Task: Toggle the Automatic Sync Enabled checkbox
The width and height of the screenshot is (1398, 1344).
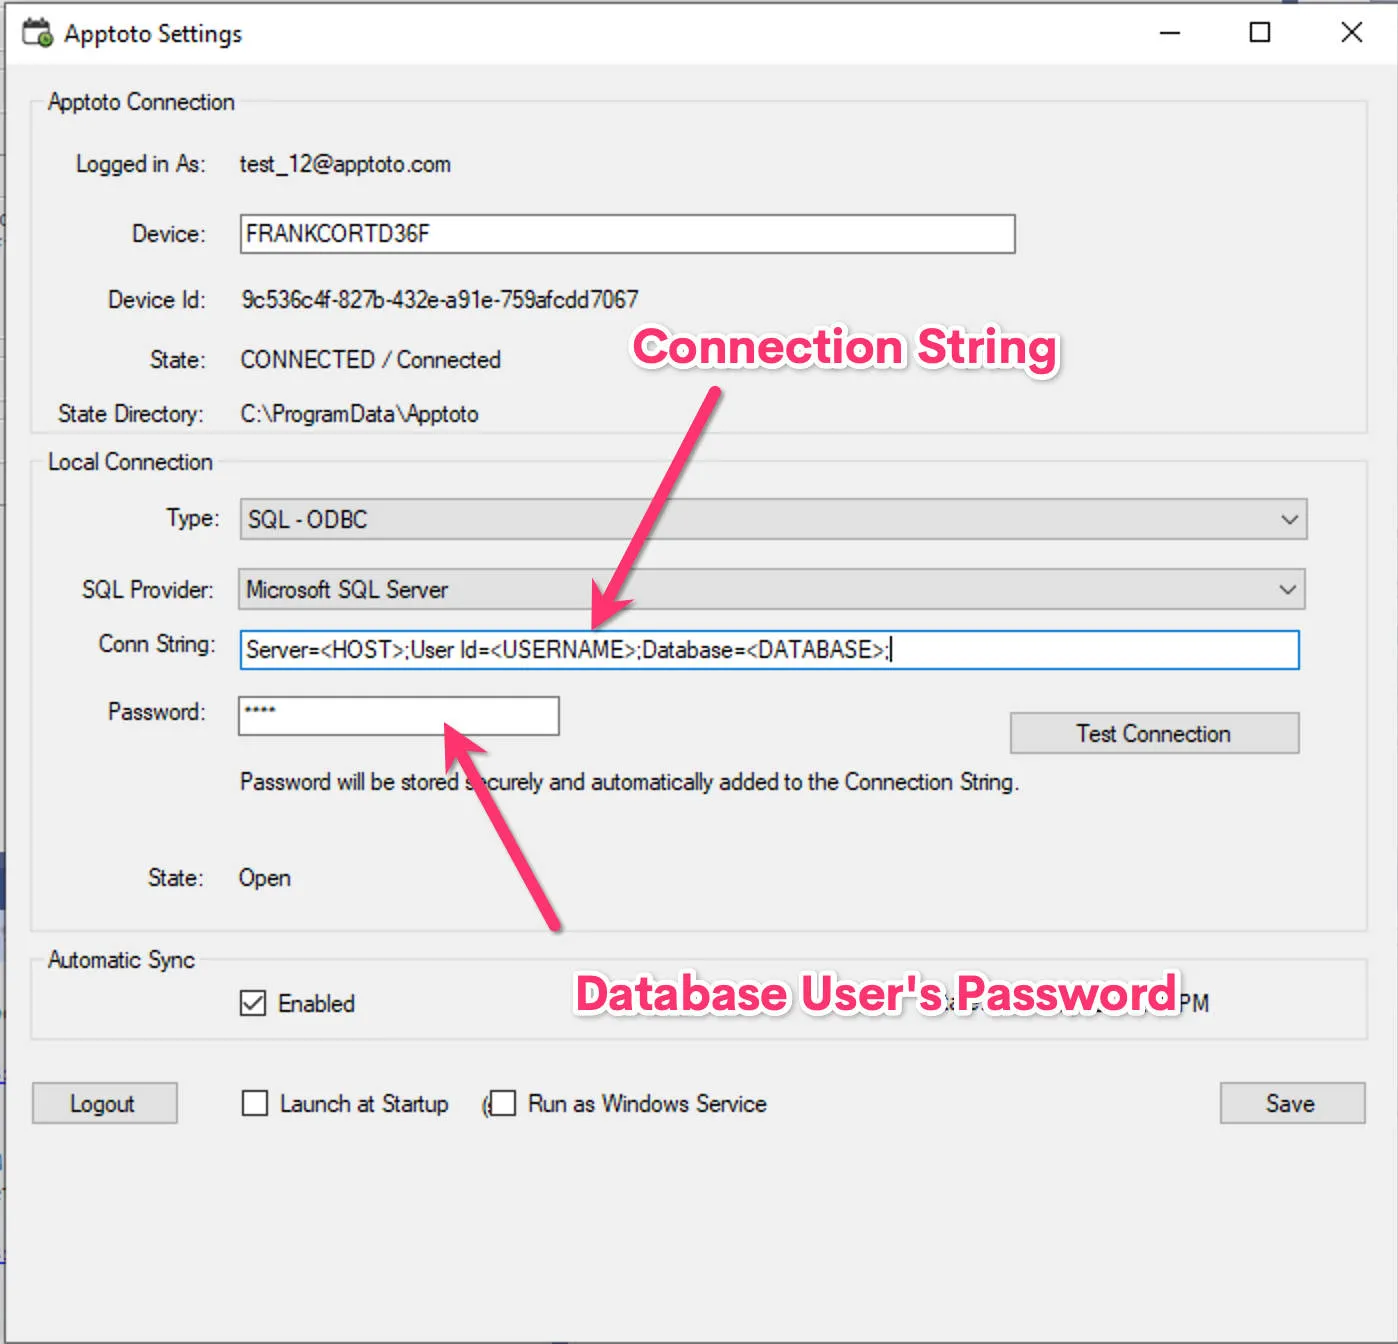Action: (x=253, y=1003)
